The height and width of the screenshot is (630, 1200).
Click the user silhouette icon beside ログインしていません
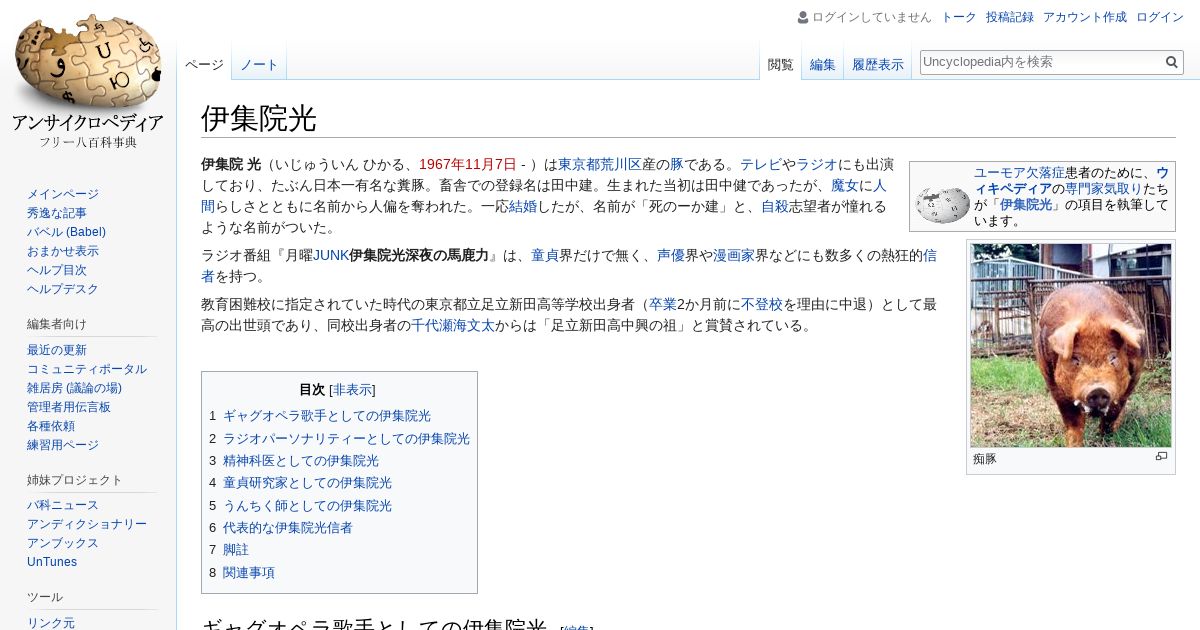click(x=803, y=17)
